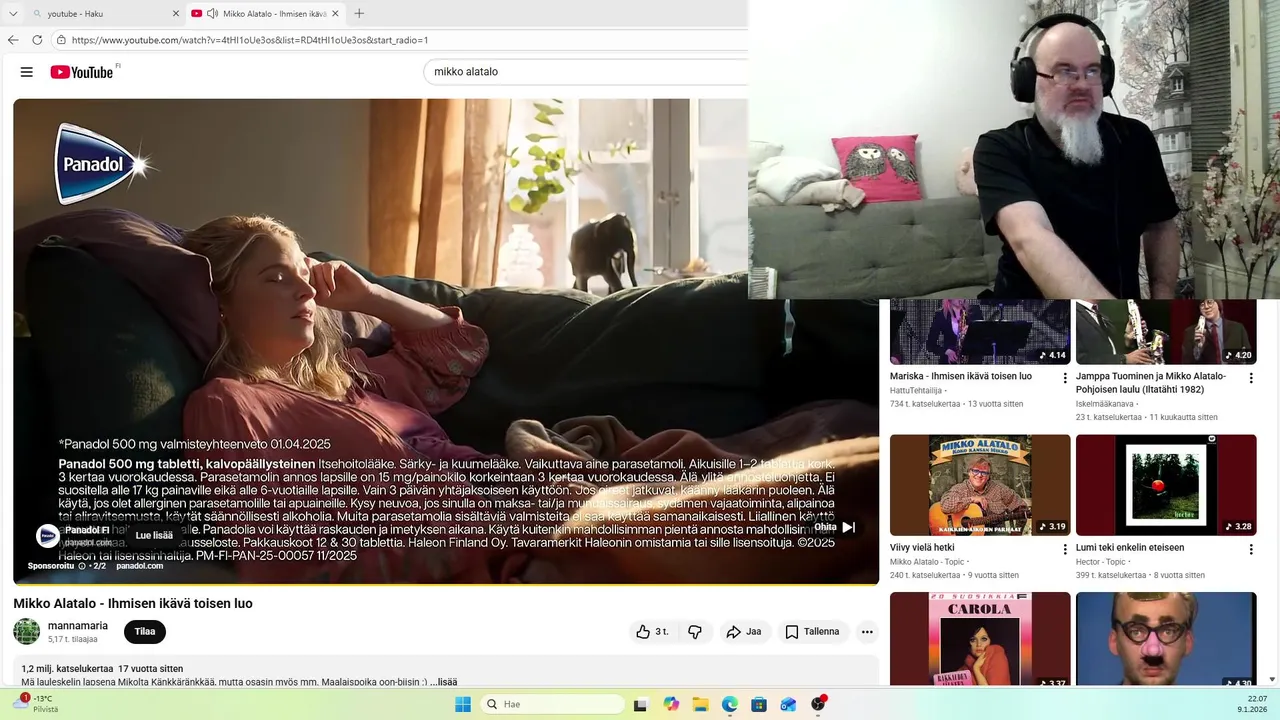
Task: Click 'Hector - Topic' channel text
Action: [1101, 562]
